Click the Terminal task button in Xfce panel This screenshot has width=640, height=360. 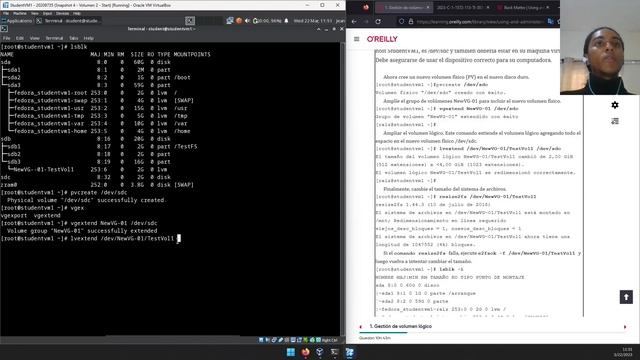pyautogui.click(x=68, y=21)
